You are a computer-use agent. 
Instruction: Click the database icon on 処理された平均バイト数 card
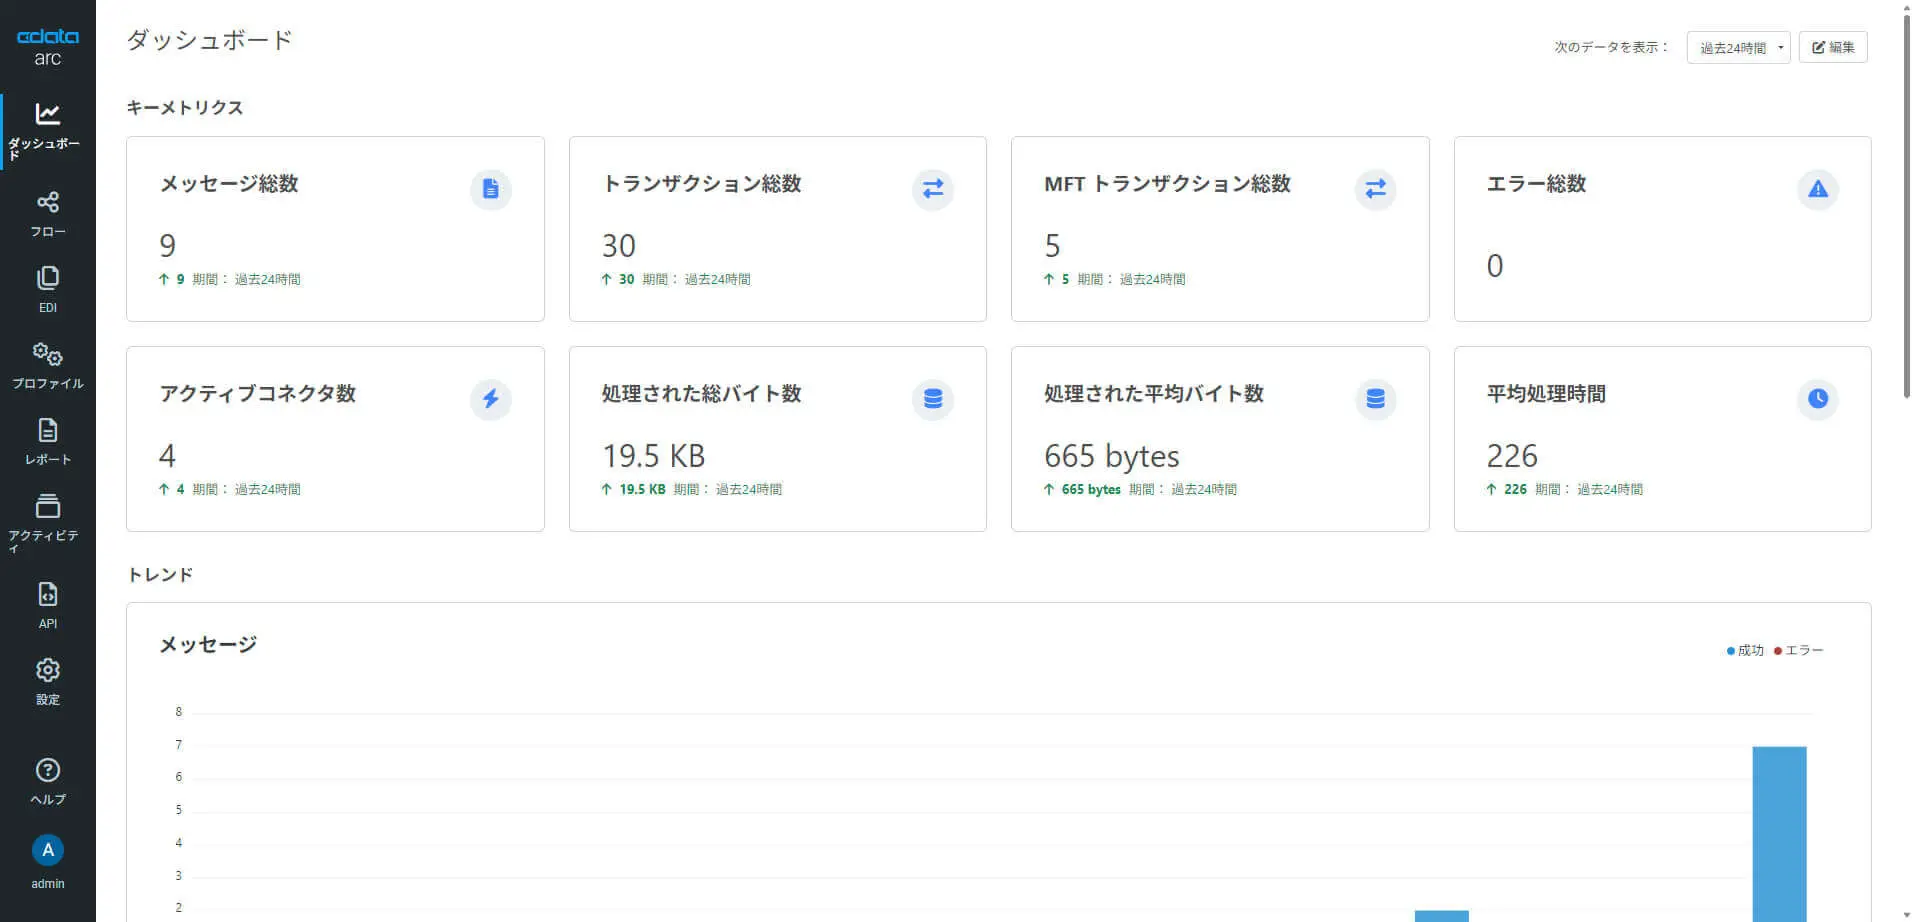(1375, 399)
